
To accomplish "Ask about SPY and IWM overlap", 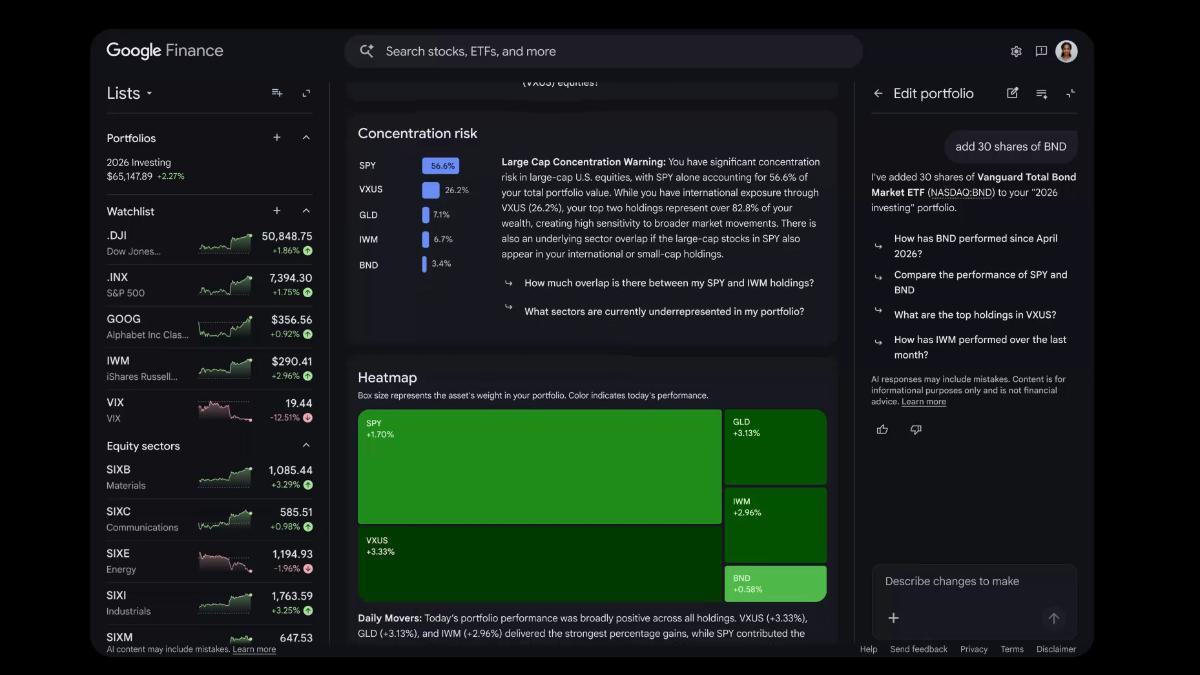I will pos(669,283).
